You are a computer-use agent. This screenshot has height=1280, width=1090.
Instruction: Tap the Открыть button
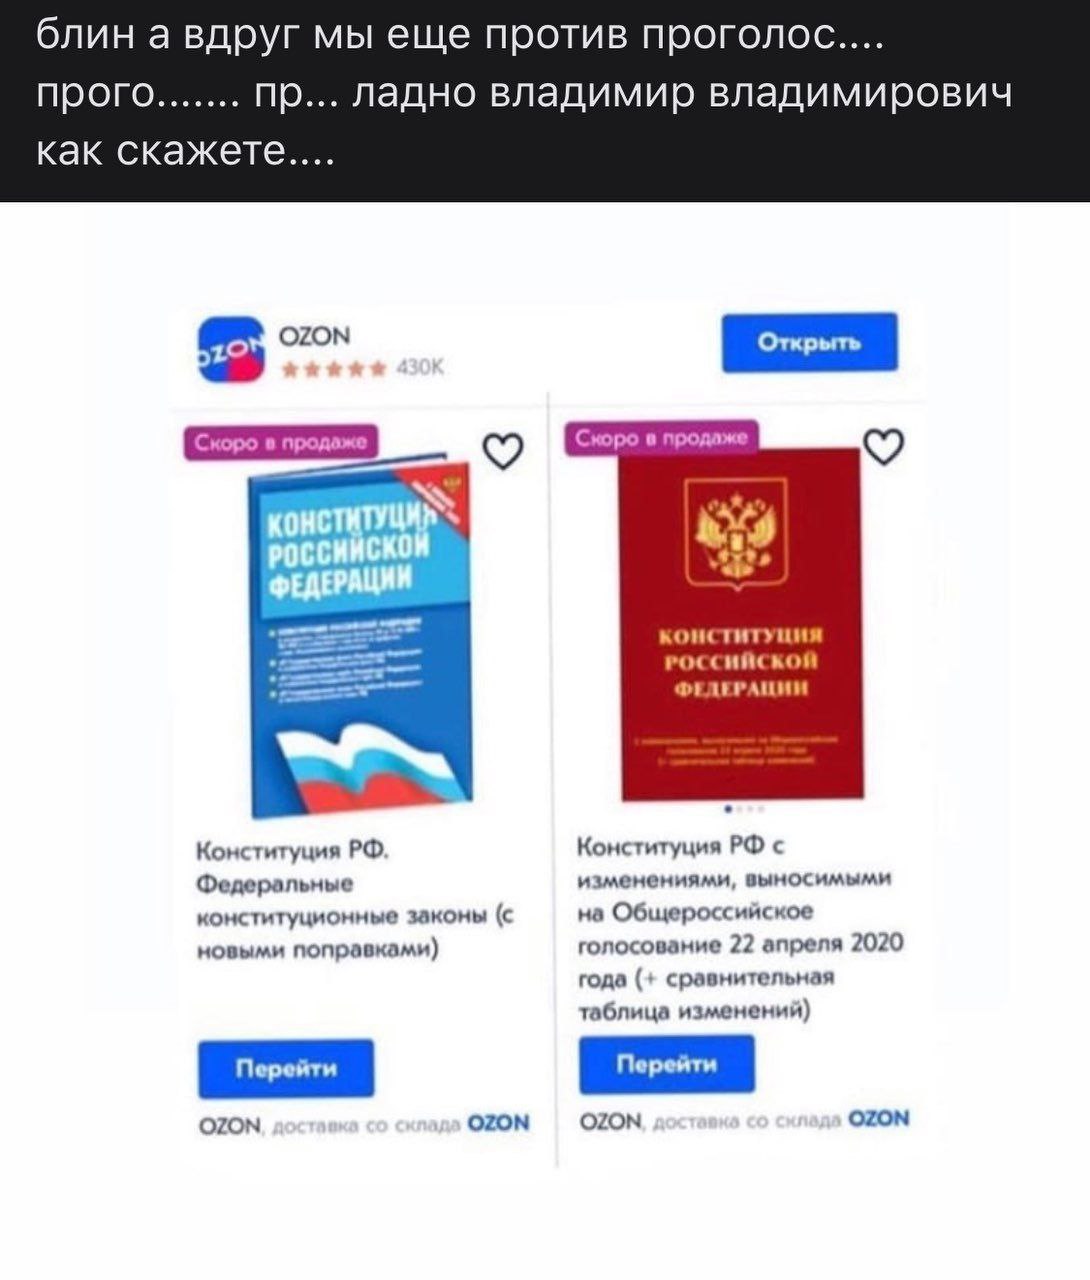(810, 343)
